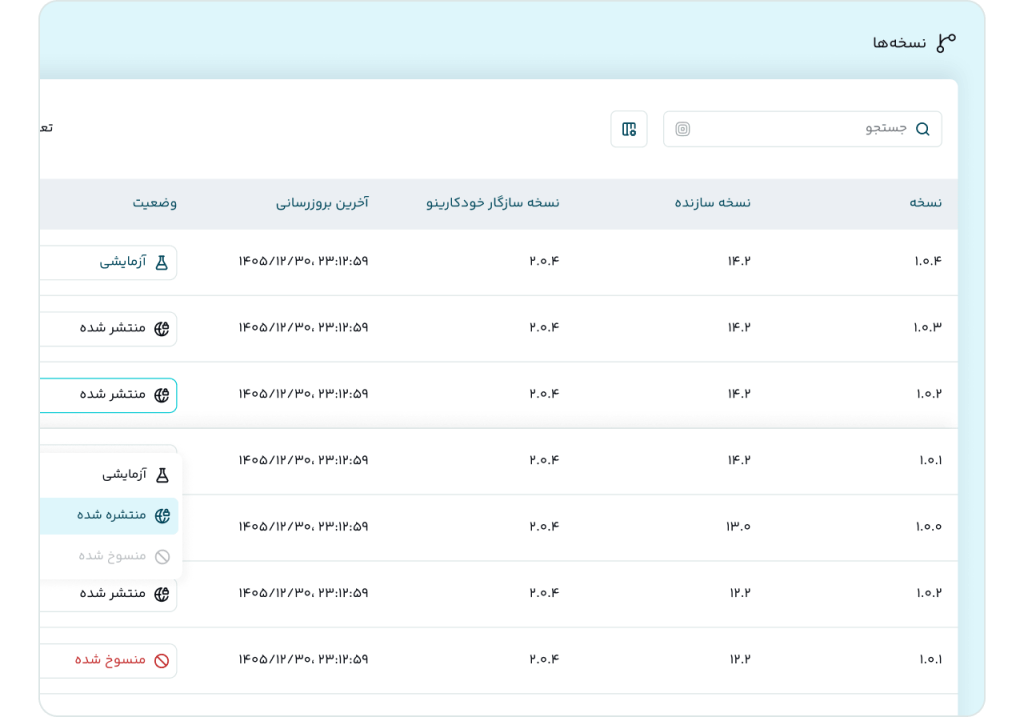
Task: Collapse the highlighted status dropdown of version 1.0.2
Action: pyautogui.click(x=108, y=395)
